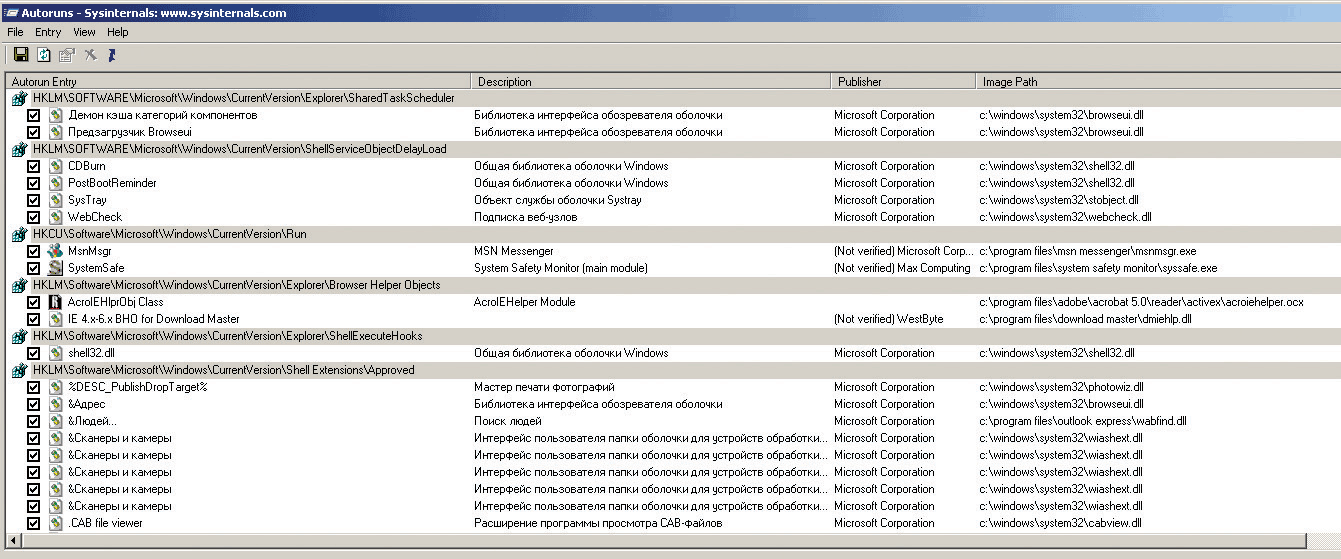Disable the AcroIEHlprObj Class checkbox
The image size is (1341, 559).
click(34, 302)
